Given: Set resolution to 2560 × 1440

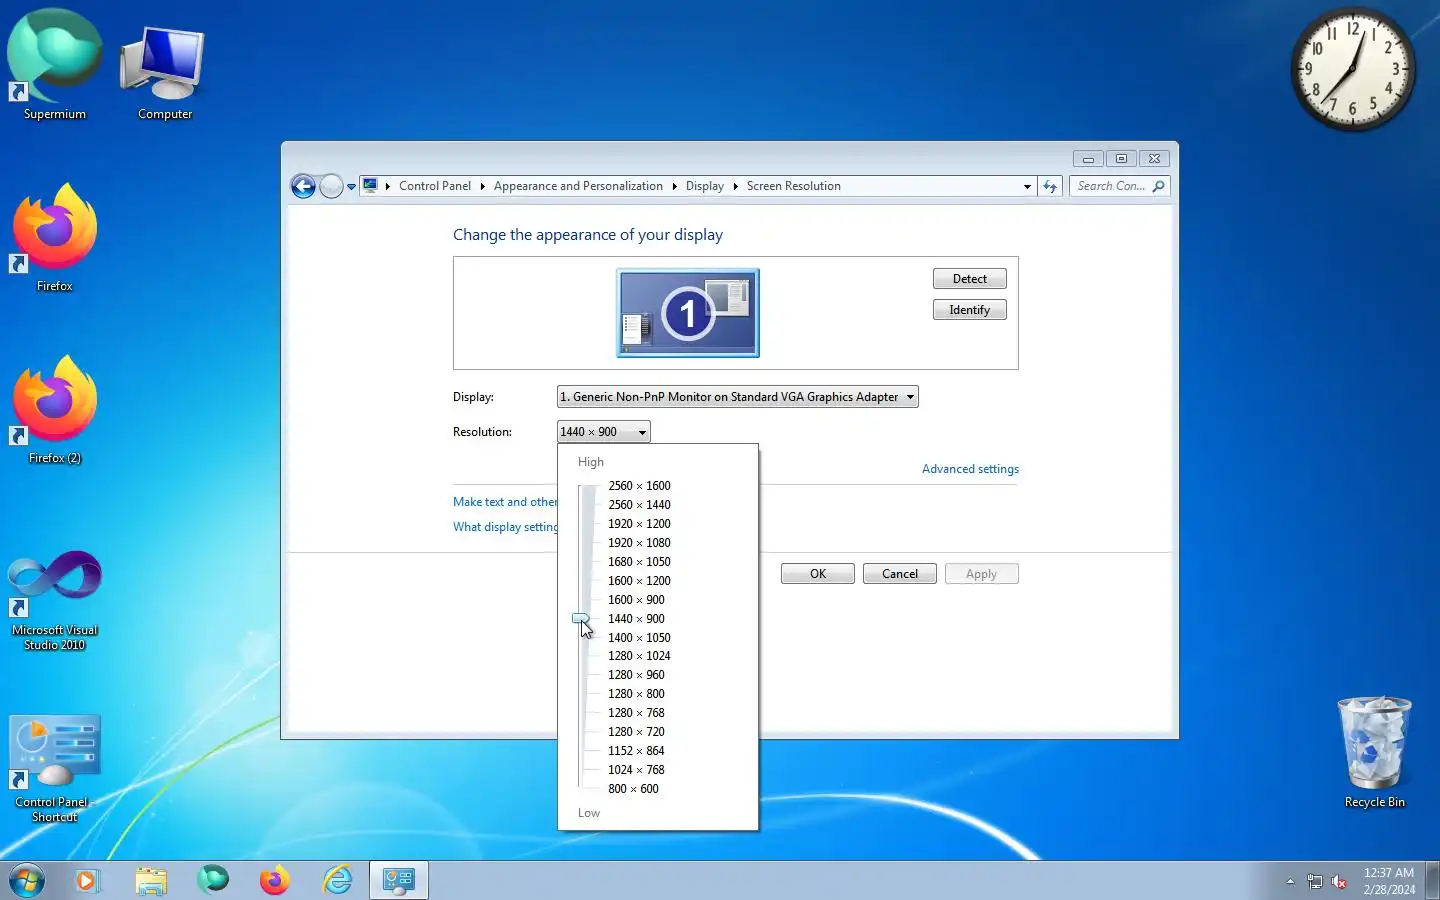Looking at the screenshot, I should pyautogui.click(x=639, y=505).
